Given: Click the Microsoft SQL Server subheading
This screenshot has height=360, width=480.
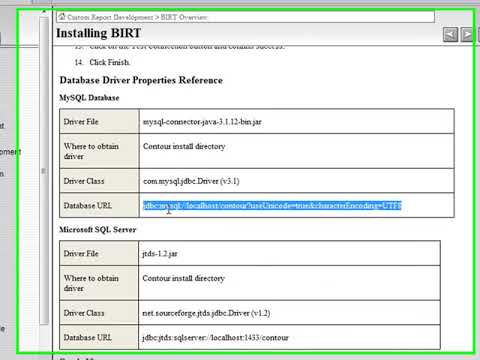Looking at the screenshot, I should (98, 230).
